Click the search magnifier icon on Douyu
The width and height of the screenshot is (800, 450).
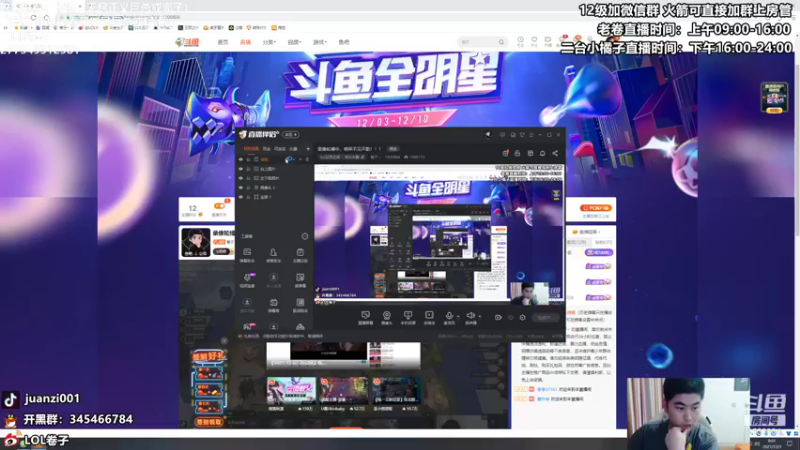click(501, 42)
